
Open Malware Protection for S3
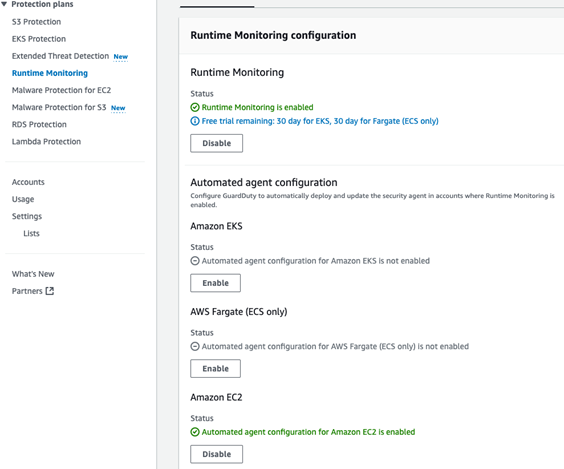coord(59,108)
